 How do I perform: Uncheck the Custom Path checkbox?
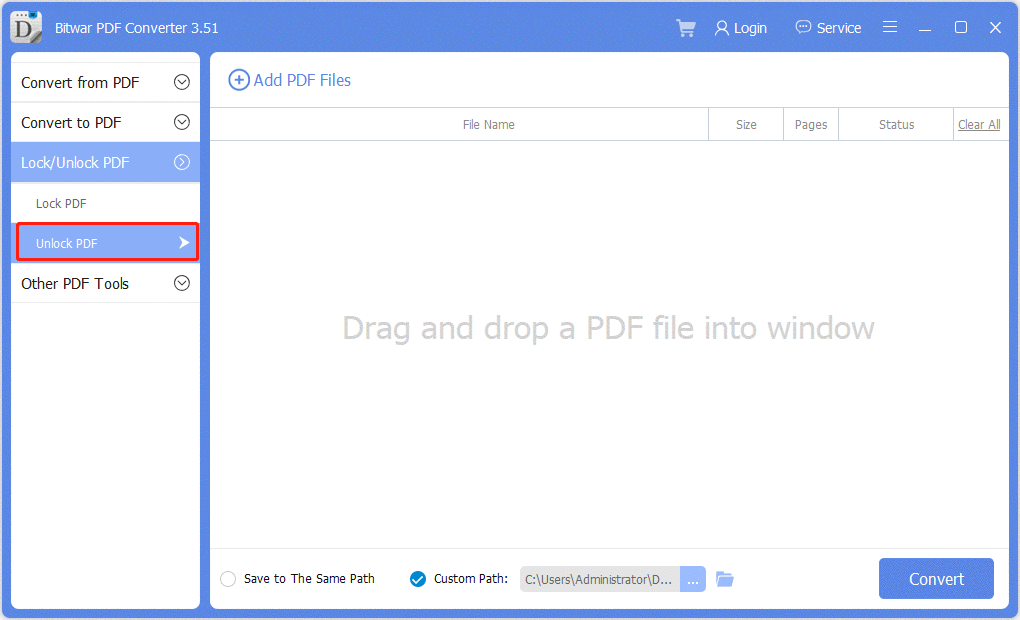pyautogui.click(x=417, y=578)
